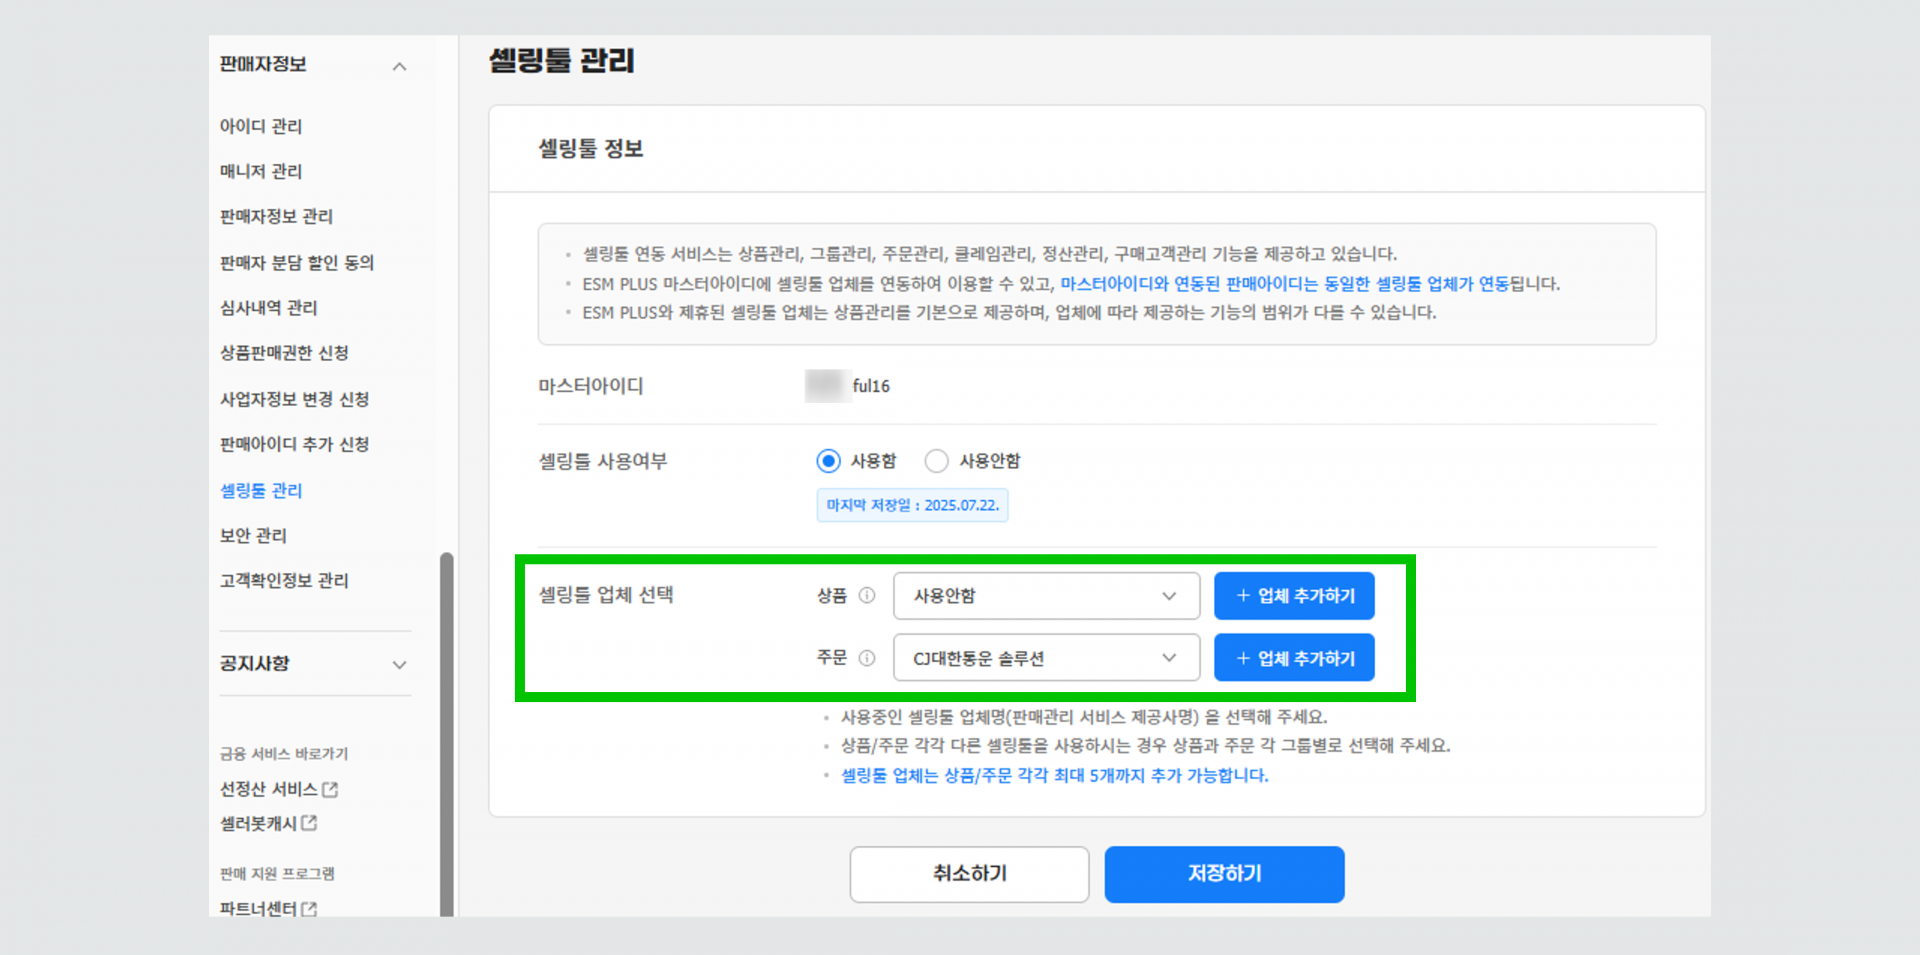1920x955 pixels.
Task: Go to 보안 관리 menu item
Action: pos(253,536)
